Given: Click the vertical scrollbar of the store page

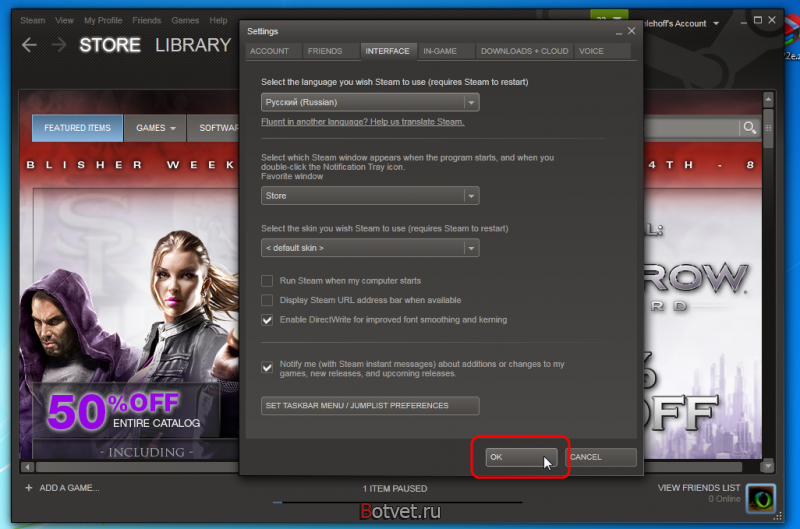Looking at the screenshot, I should click(768, 129).
